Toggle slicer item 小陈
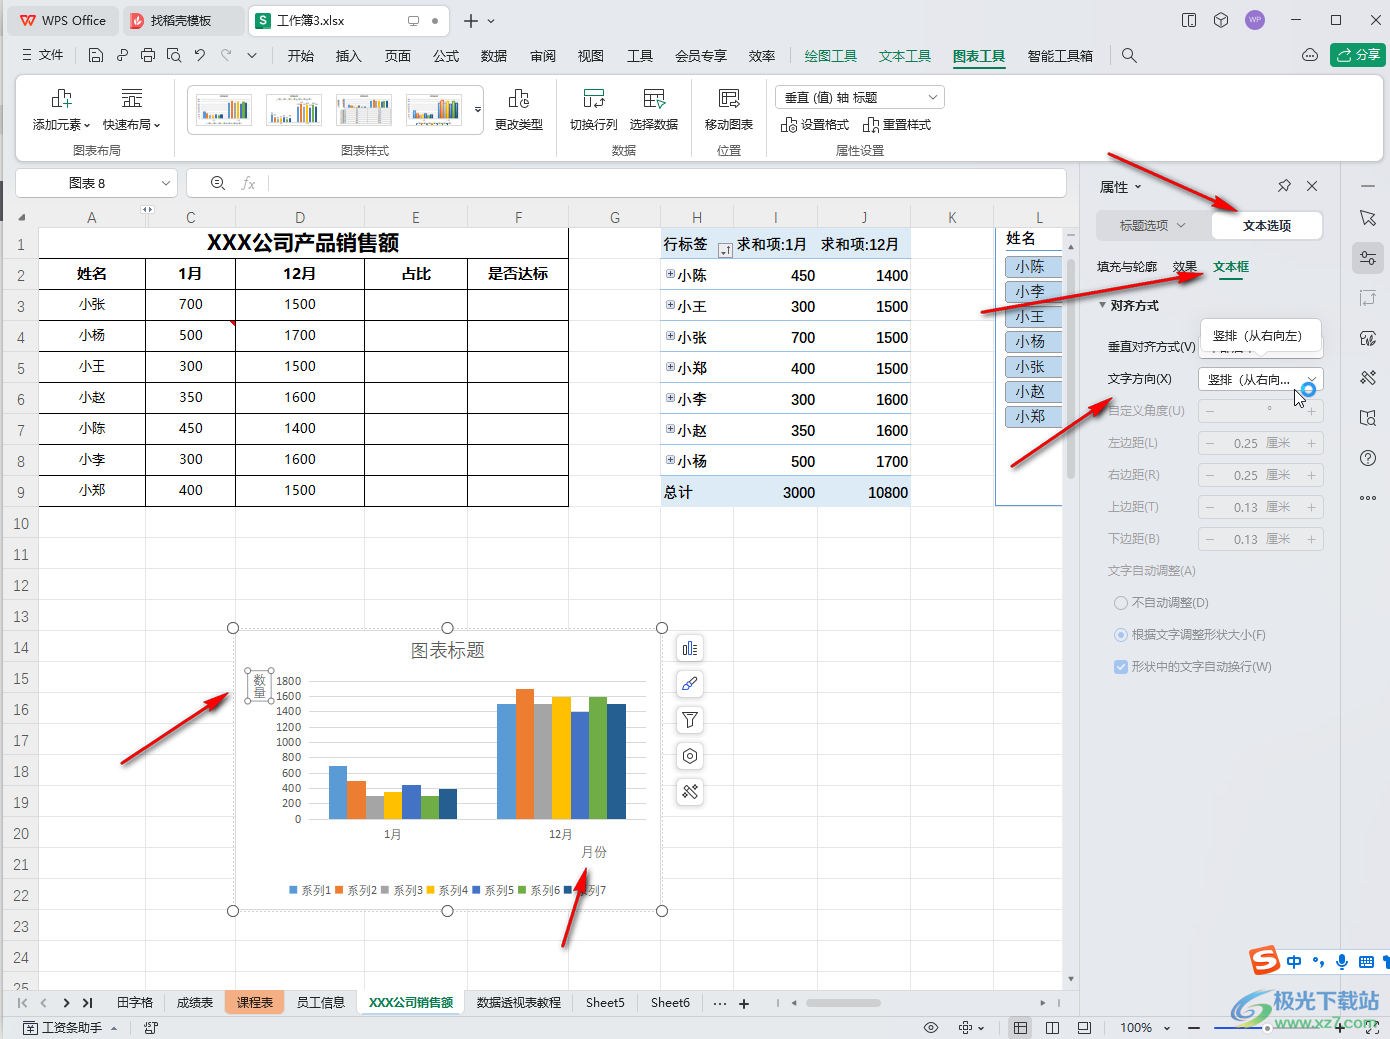 [x=1032, y=267]
